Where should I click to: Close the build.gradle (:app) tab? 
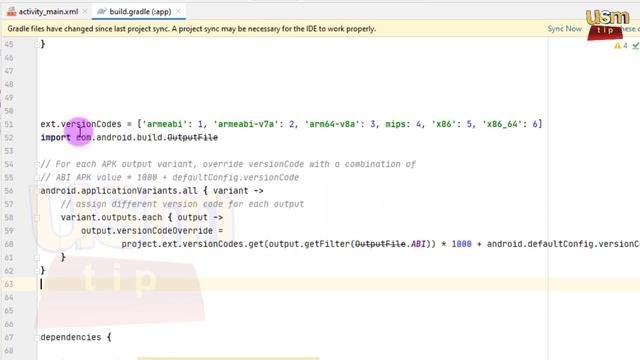pos(178,11)
